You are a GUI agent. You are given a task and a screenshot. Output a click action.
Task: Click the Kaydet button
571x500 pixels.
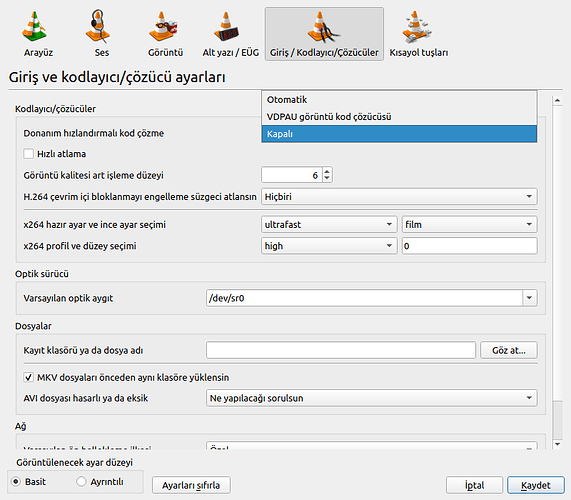click(x=536, y=485)
